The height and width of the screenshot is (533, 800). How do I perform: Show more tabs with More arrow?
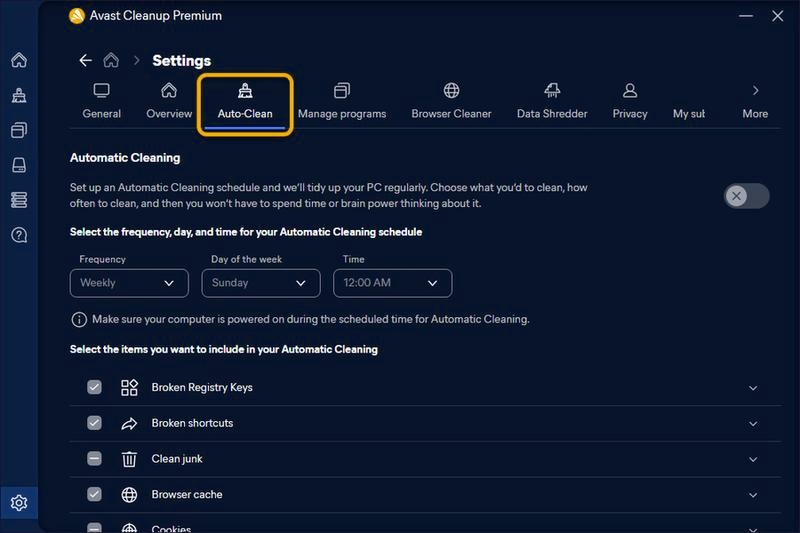coord(755,102)
